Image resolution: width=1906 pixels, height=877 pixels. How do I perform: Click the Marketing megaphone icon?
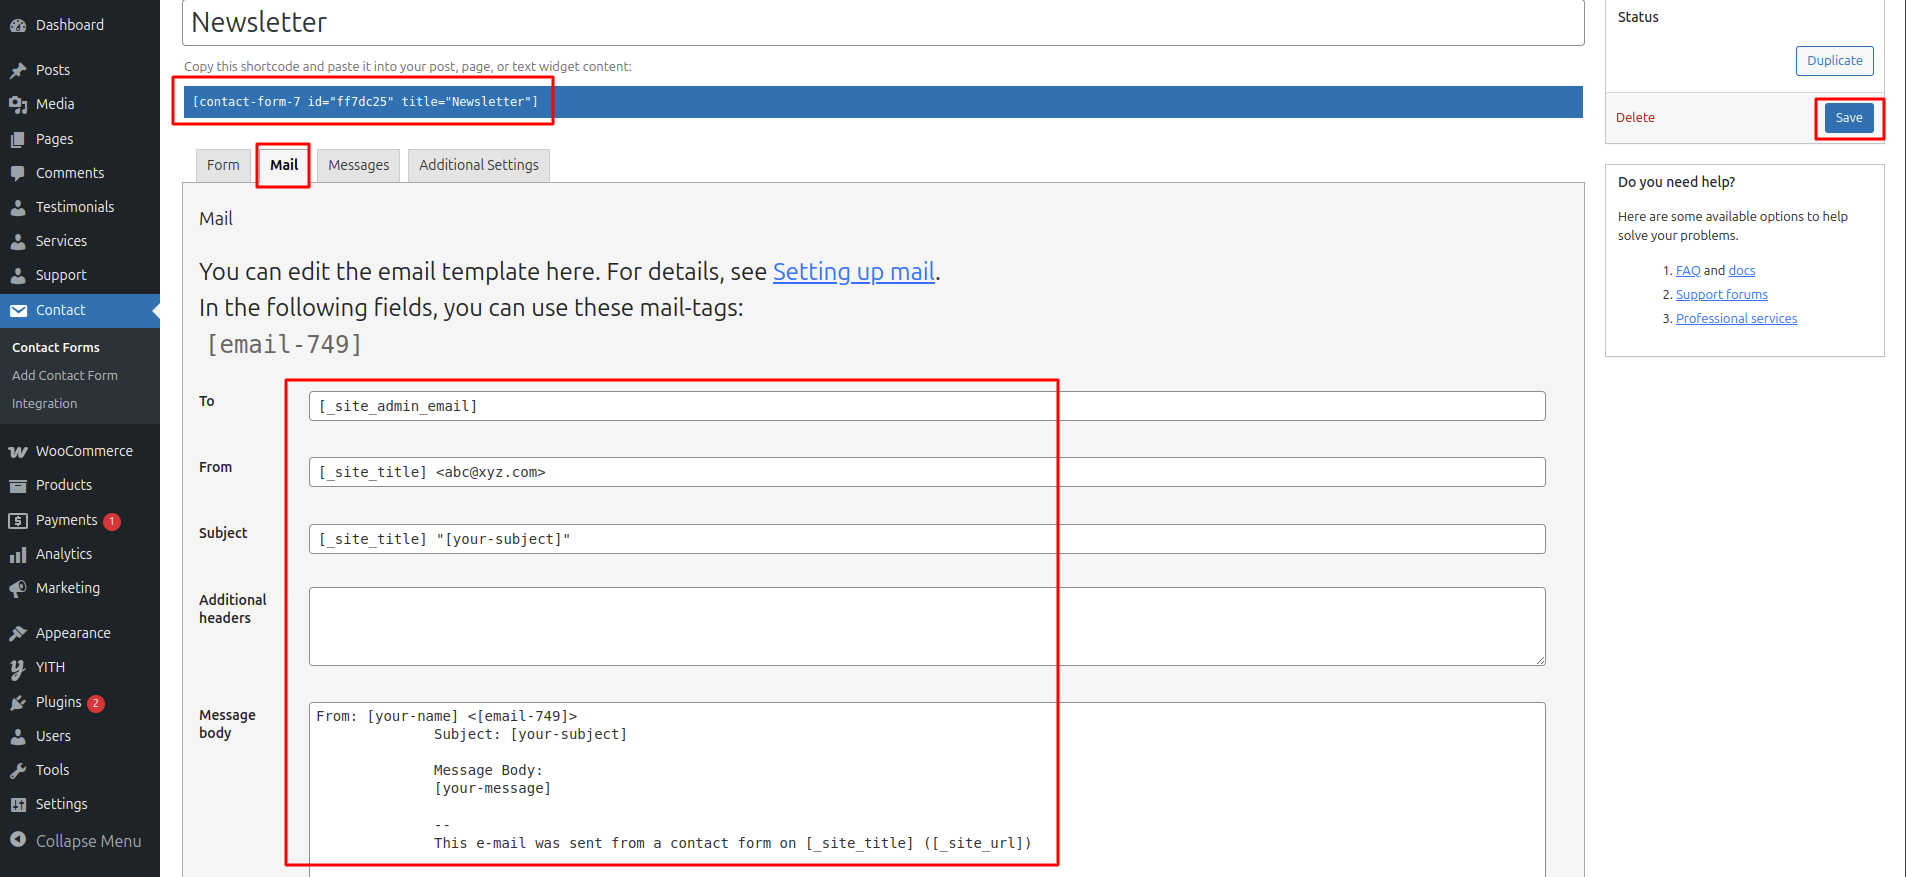[18, 588]
